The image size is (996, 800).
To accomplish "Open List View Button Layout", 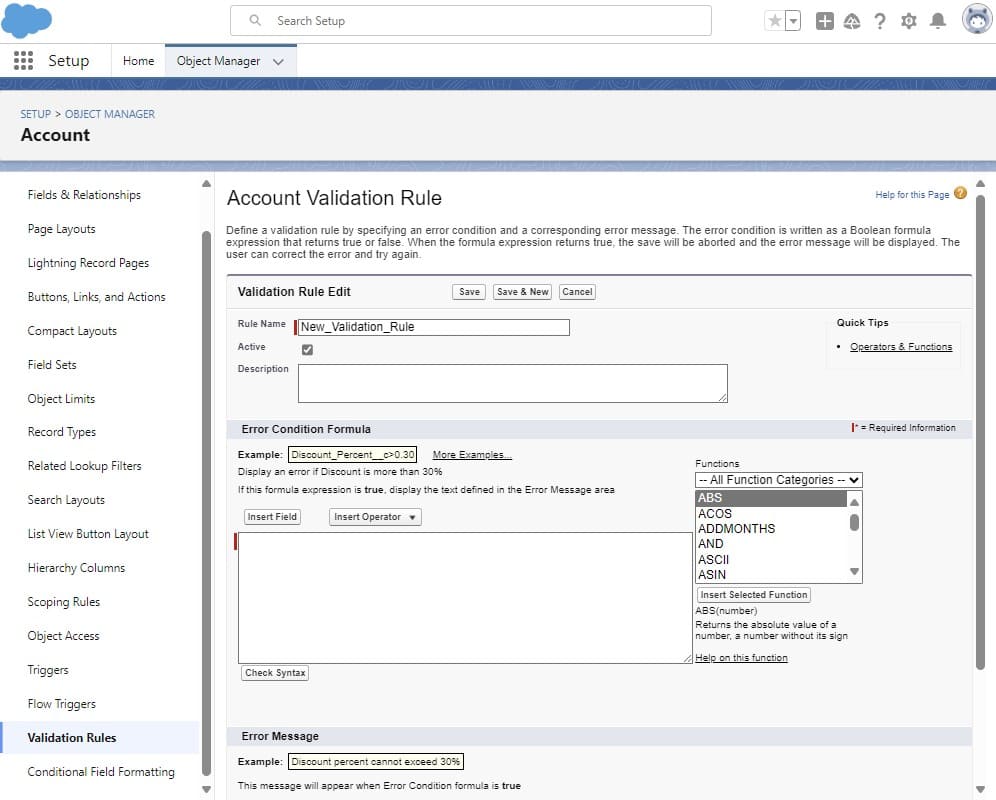I will tap(88, 534).
